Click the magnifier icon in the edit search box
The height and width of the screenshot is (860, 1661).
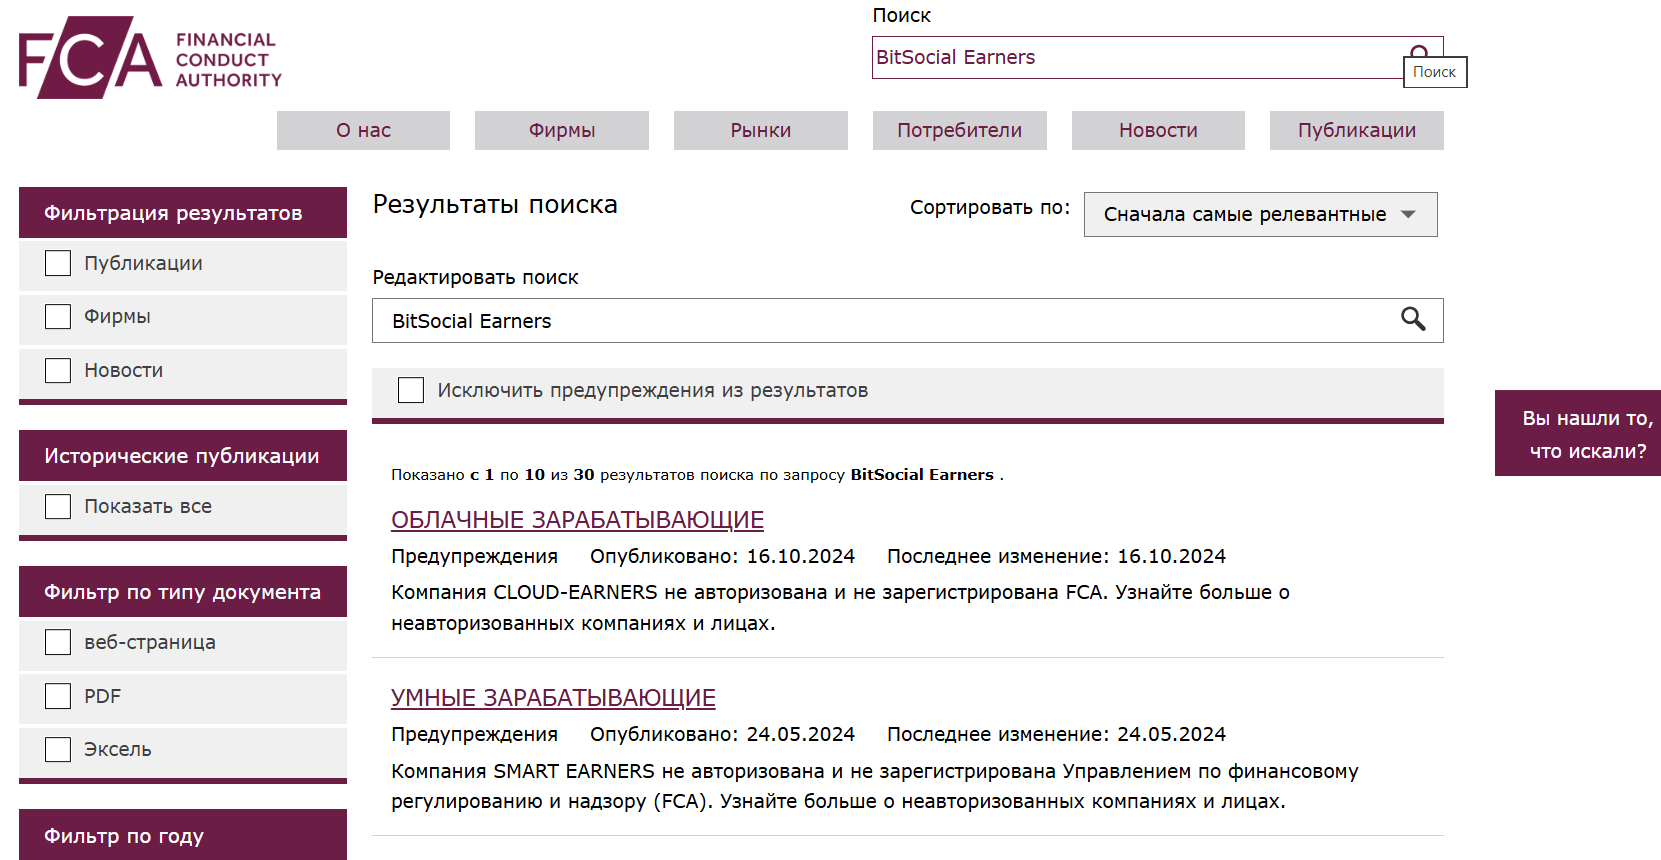pos(1413,319)
